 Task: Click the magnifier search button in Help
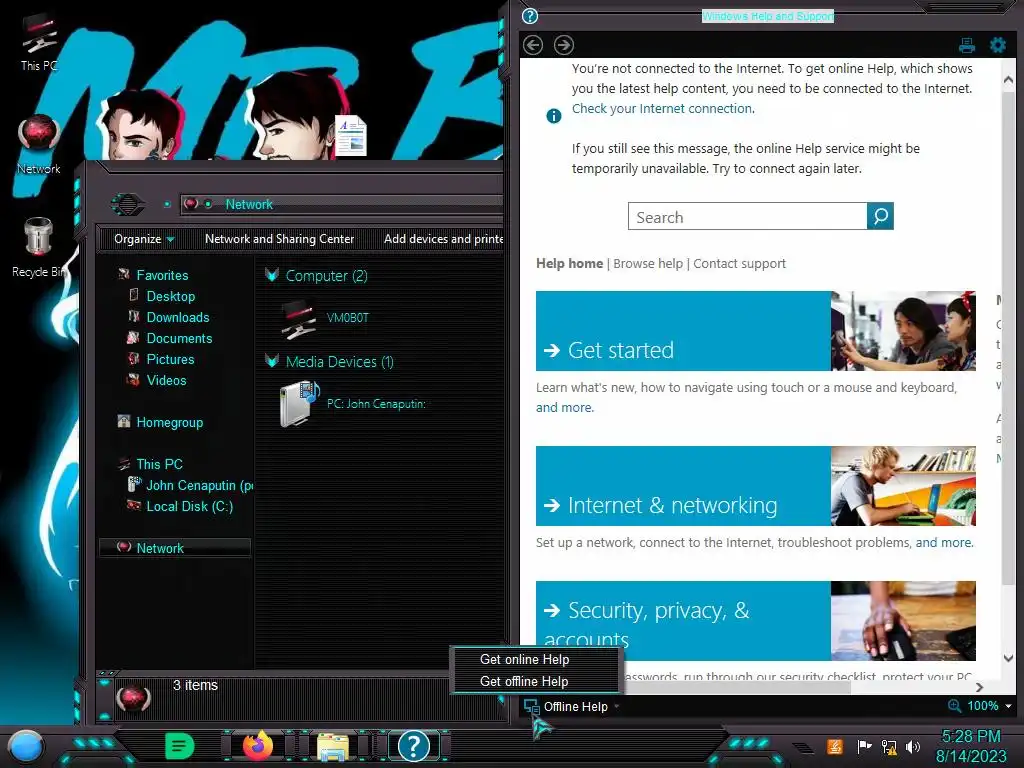[x=880, y=216]
